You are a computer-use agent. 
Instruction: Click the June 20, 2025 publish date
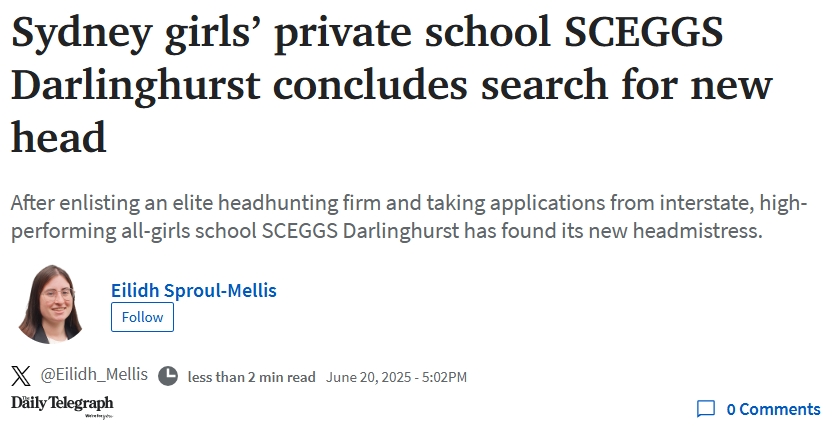(x=368, y=377)
